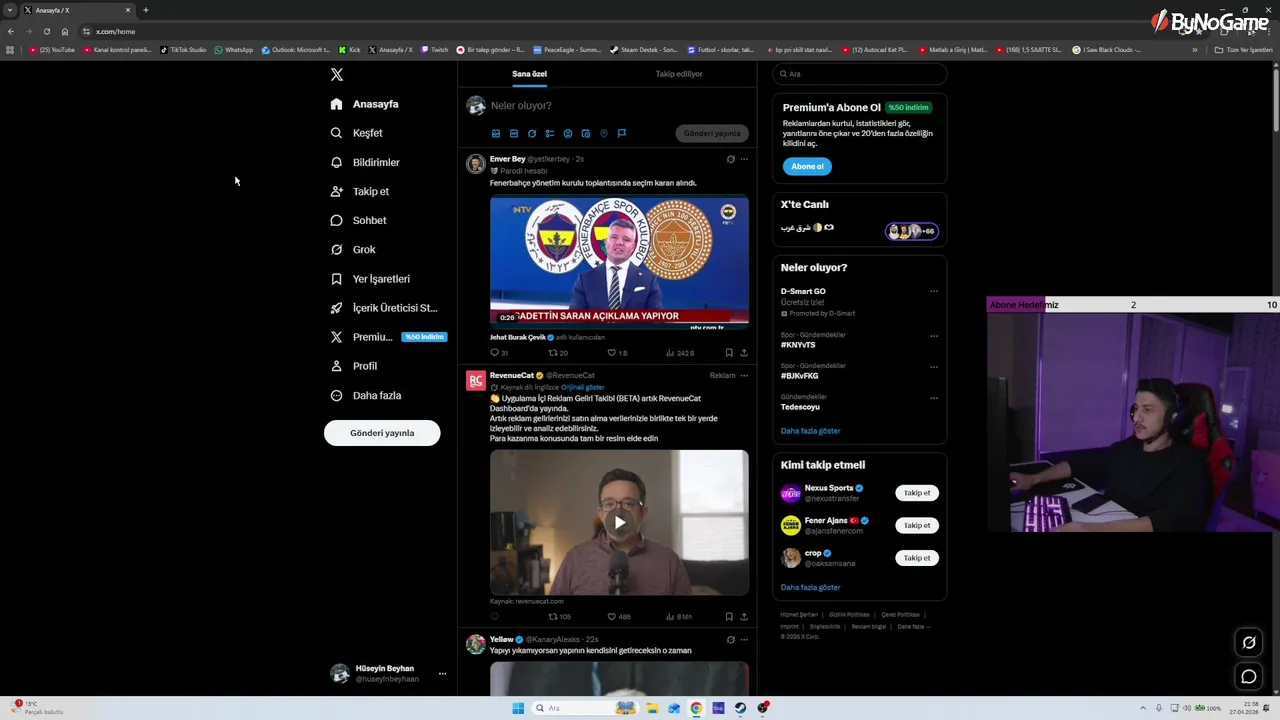Screen dimensions: 1280x720
Task: Bookmark the RevenueCat ad post
Action: (x=729, y=617)
